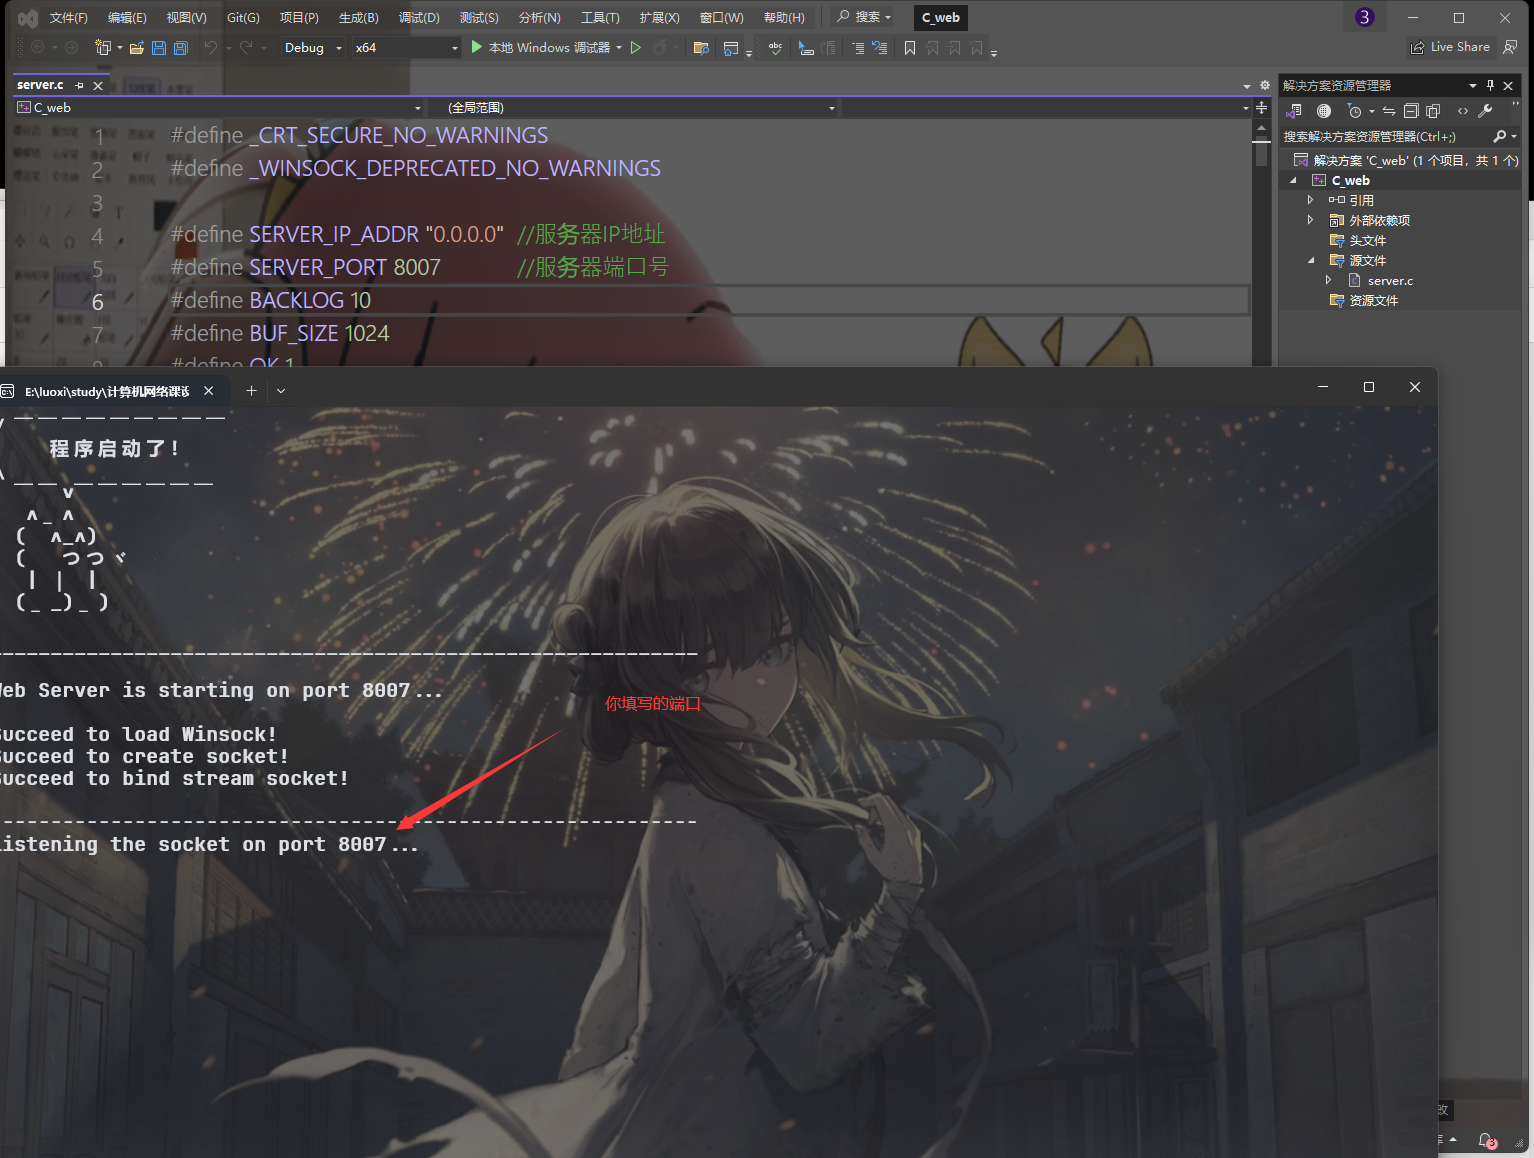Click the Save All toolbar icon

181,47
